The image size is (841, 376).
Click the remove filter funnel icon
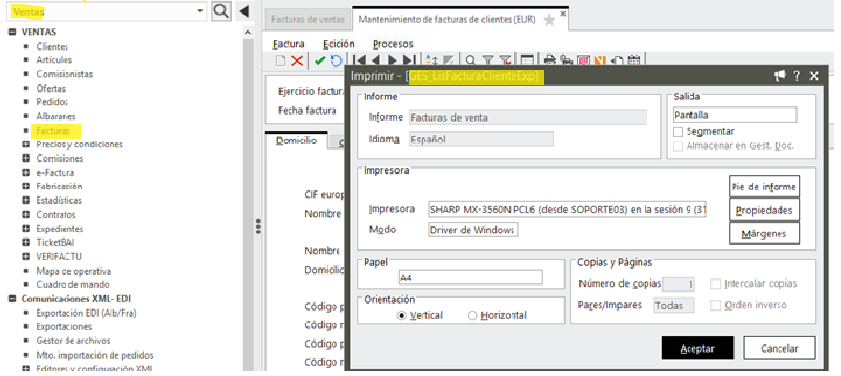tap(505, 60)
